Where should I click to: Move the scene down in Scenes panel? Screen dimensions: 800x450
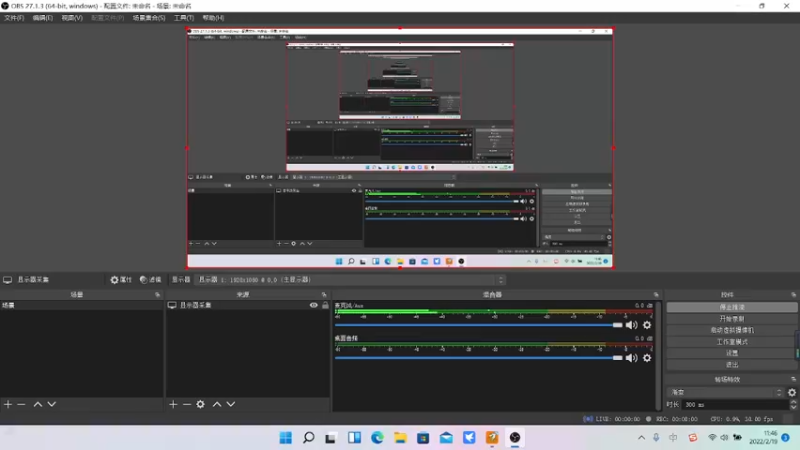click(52, 404)
